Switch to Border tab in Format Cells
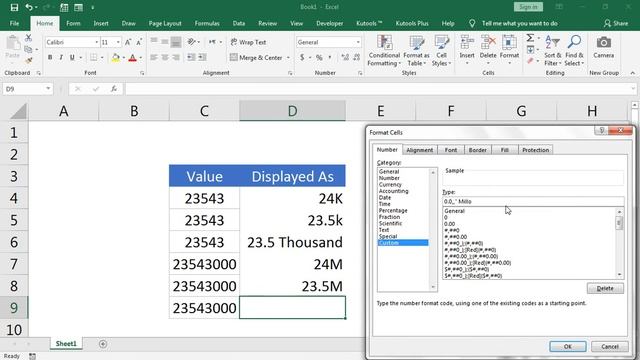Screen dimensions: 640x360 pyautogui.click(x=477, y=150)
